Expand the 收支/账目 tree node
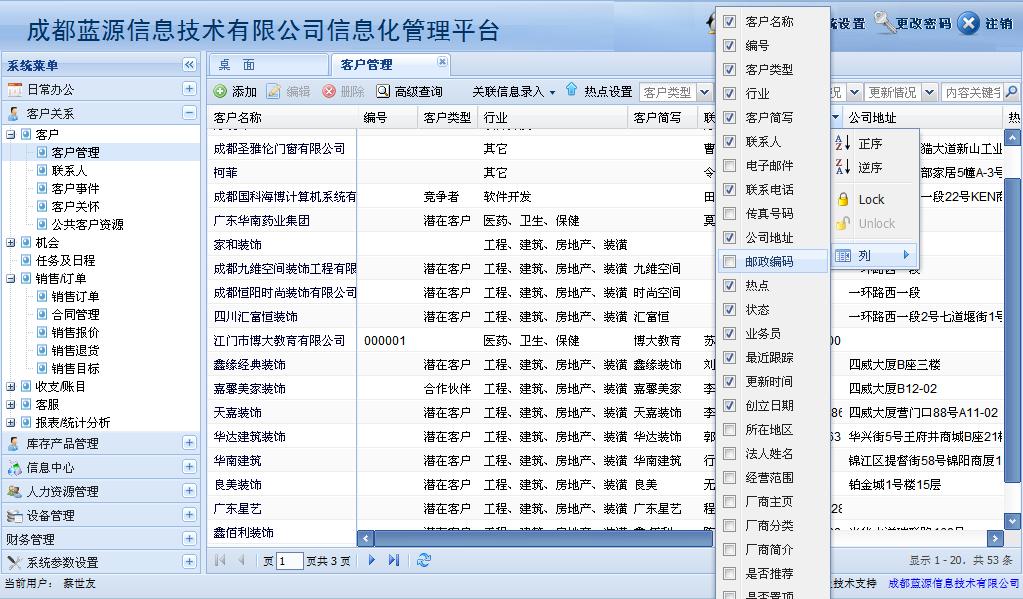The image size is (1023, 599). tap(10, 386)
